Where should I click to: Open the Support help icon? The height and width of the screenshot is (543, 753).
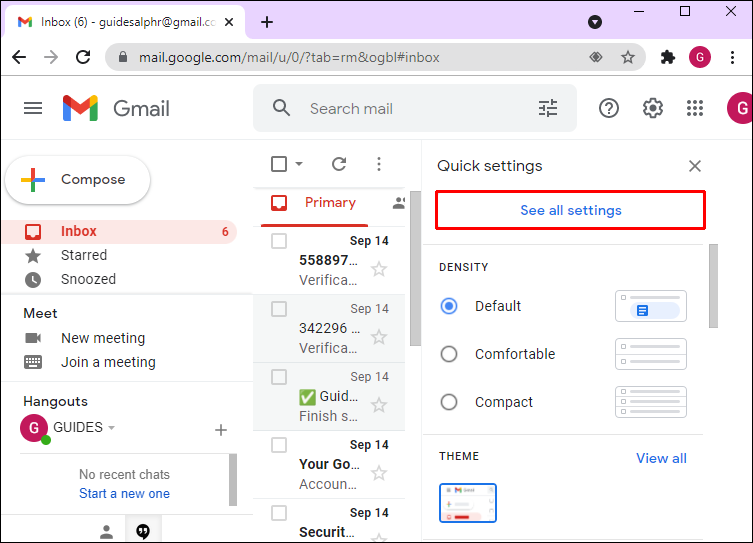[x=608, y=109]
